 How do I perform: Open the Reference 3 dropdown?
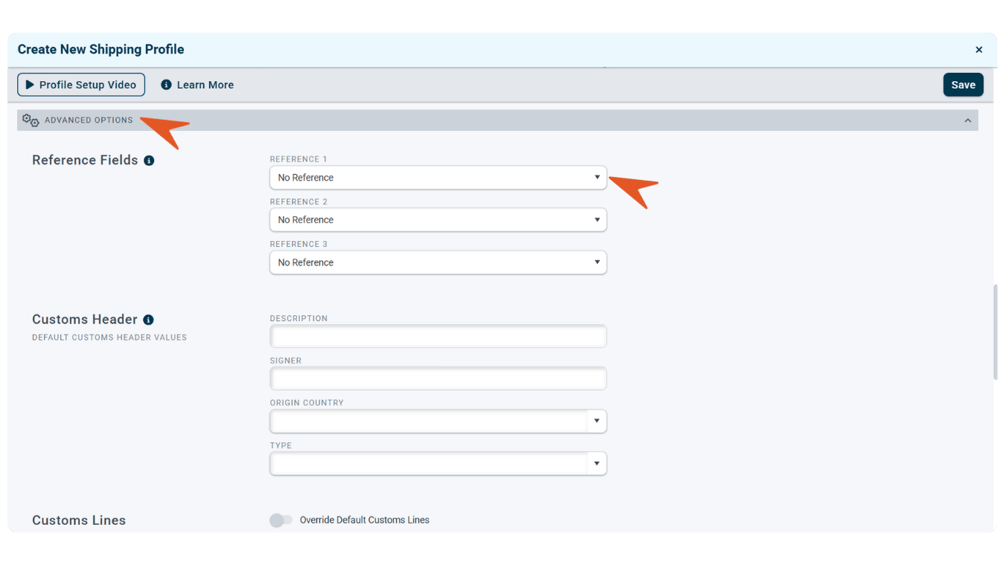(438, 263)
